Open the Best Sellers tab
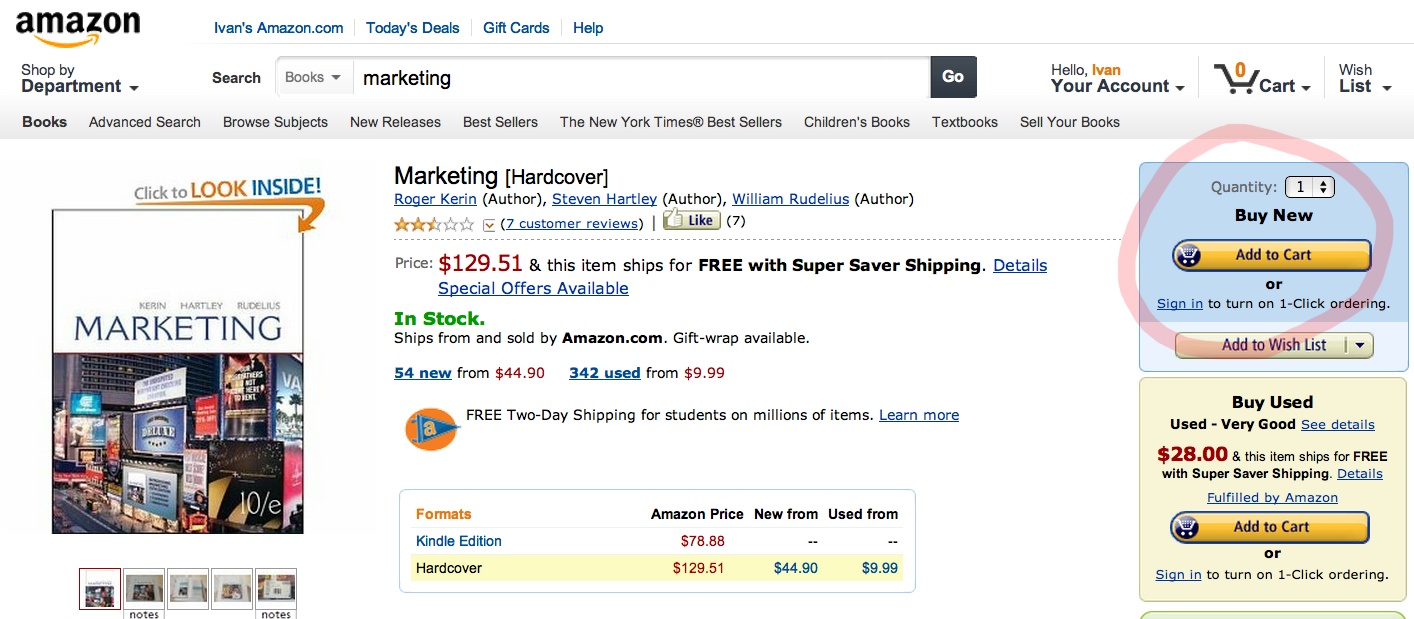1414x619 pixels. click(500, 122)
